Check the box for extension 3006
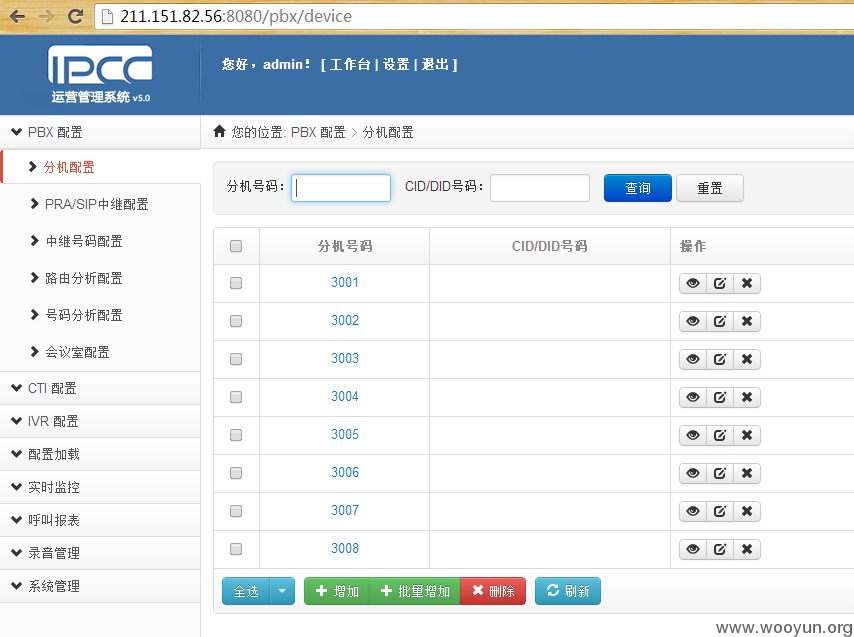This screenshot has height=637, width=854. click(236, 473)
